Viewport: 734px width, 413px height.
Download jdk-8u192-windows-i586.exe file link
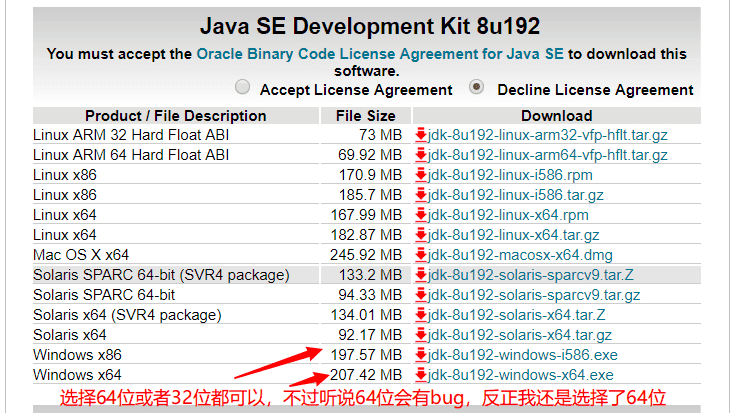[x=523, y=355]
